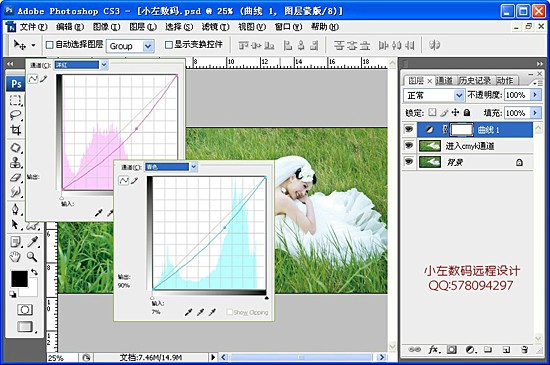Open the 填充 slider arrow
This screenshot has width=550, height=365.
tap(535, 113)
